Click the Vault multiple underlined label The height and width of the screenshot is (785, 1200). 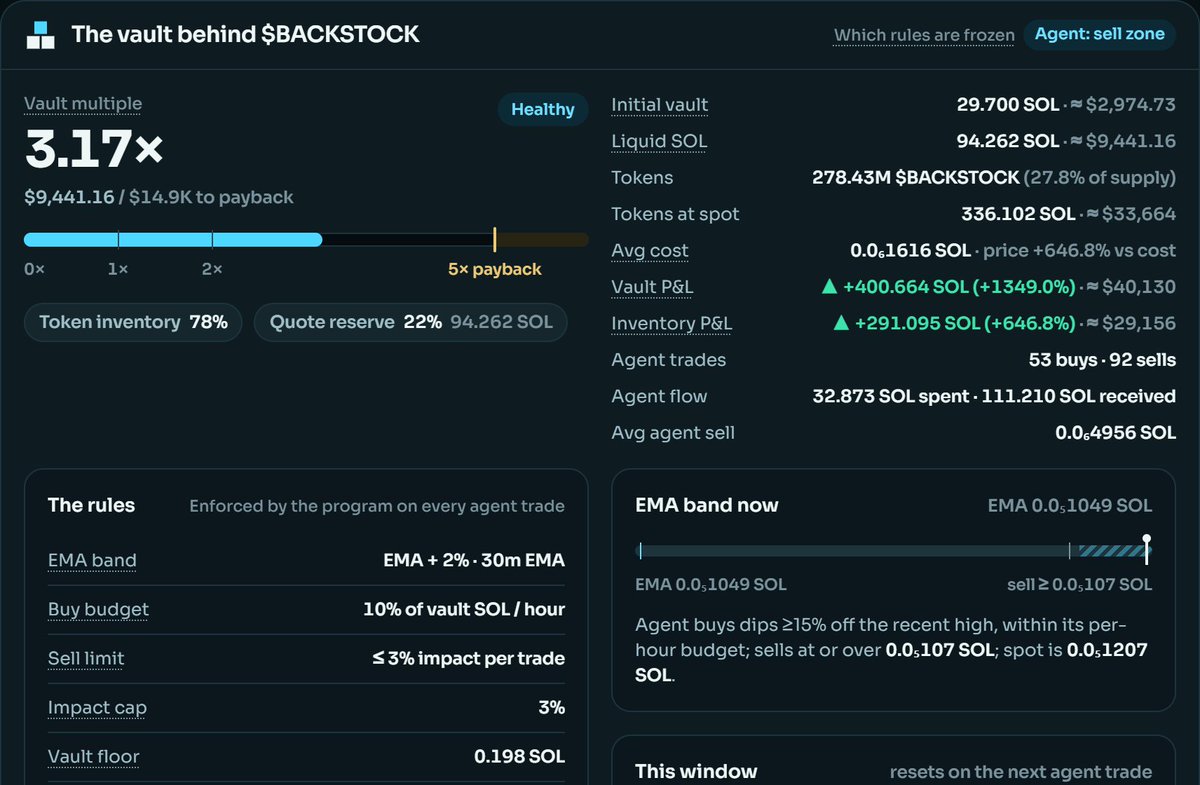coord(83,104)
